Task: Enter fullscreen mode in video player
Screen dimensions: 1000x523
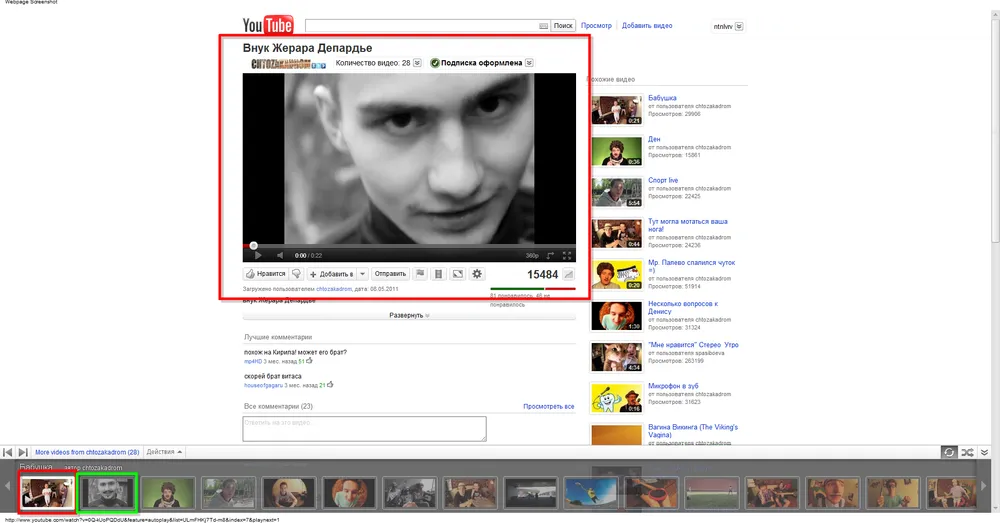Action: point(568,255)
